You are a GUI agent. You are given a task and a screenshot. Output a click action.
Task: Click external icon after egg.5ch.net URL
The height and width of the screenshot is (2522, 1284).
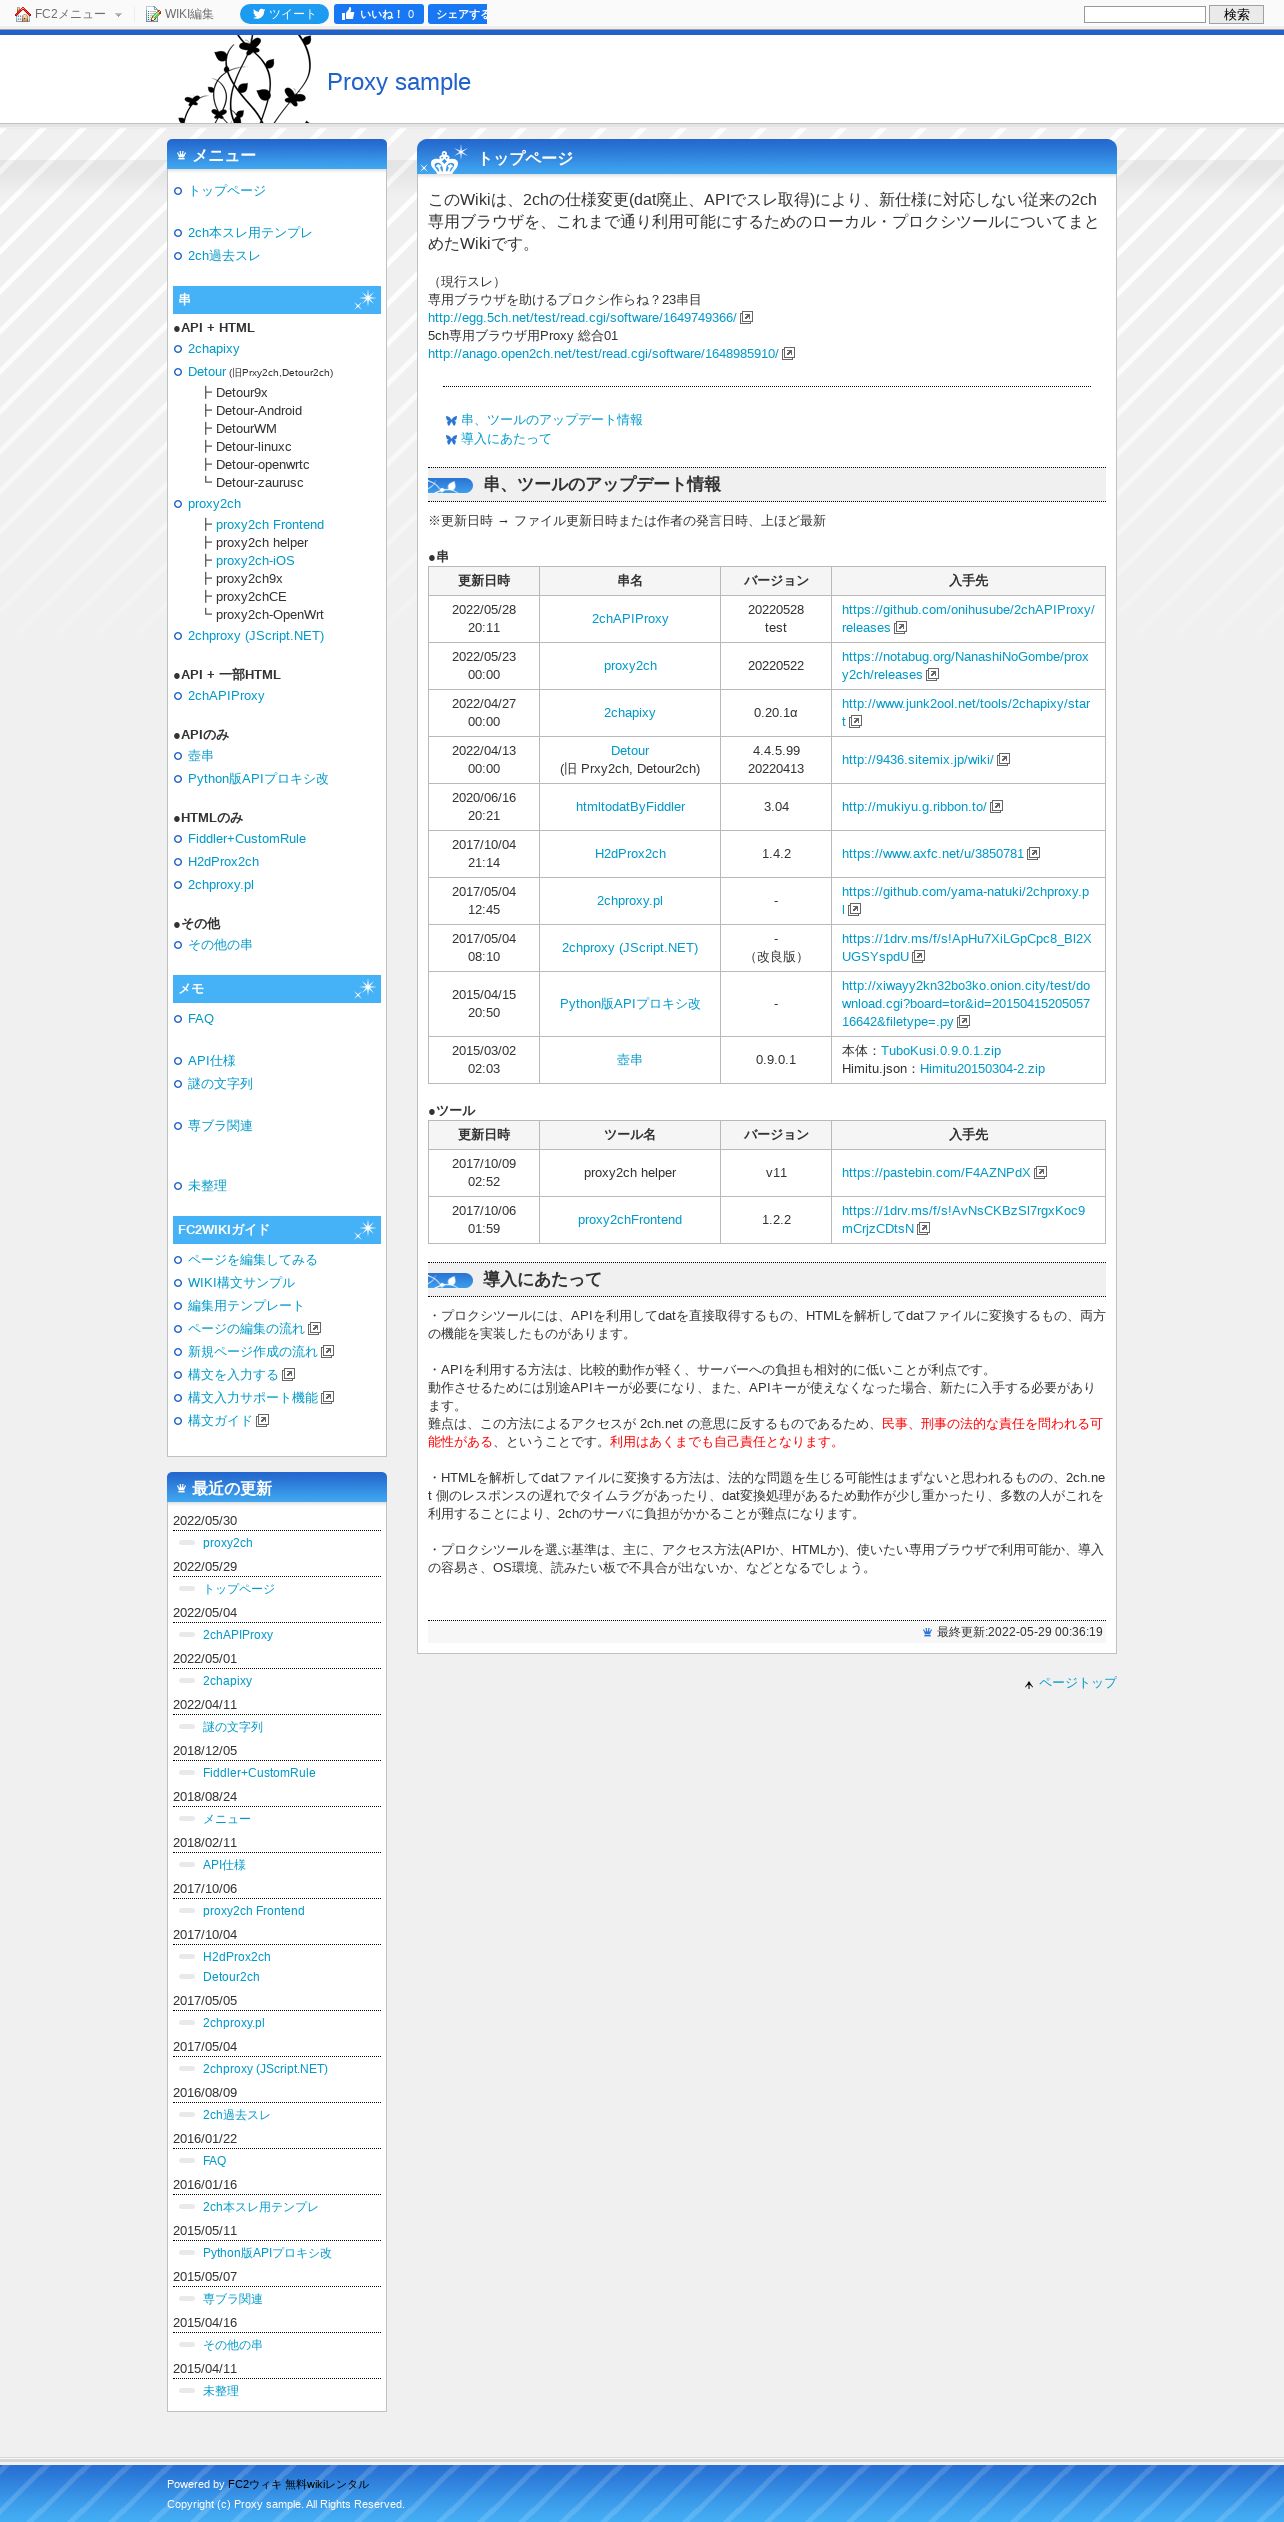click(x=747, y=318)
